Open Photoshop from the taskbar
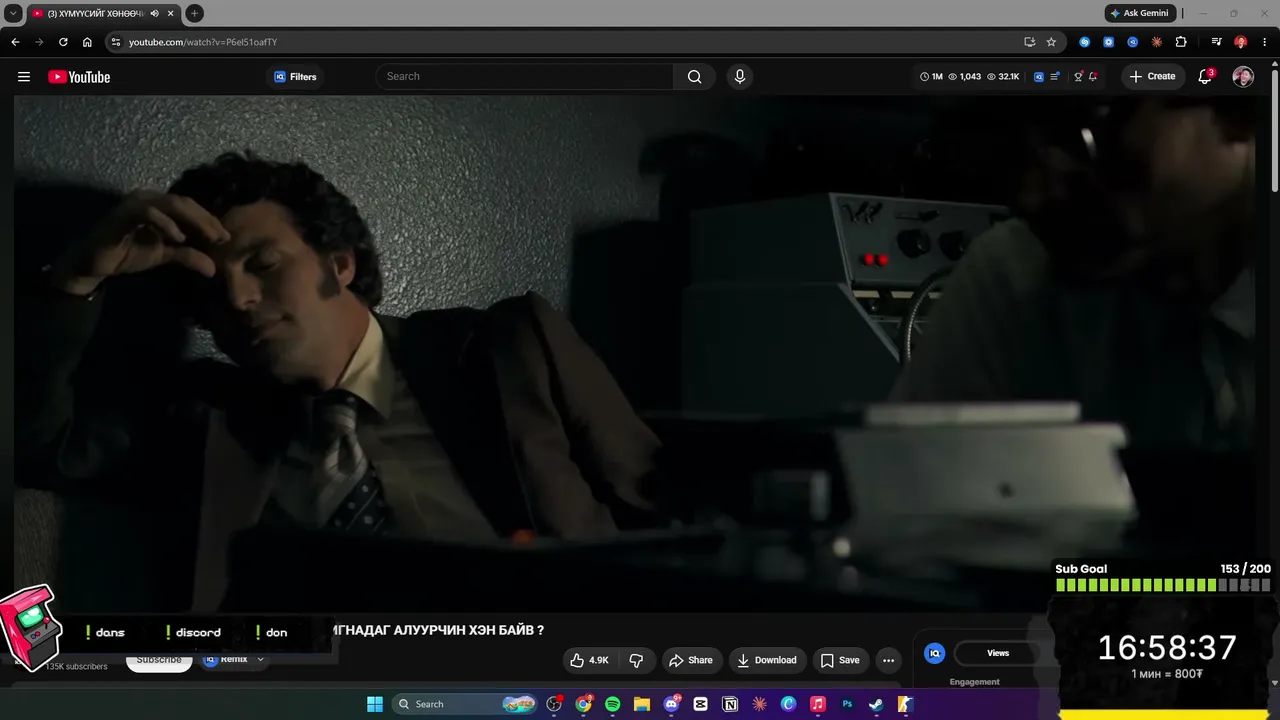The image size is (1280, 720). (847, 704)
